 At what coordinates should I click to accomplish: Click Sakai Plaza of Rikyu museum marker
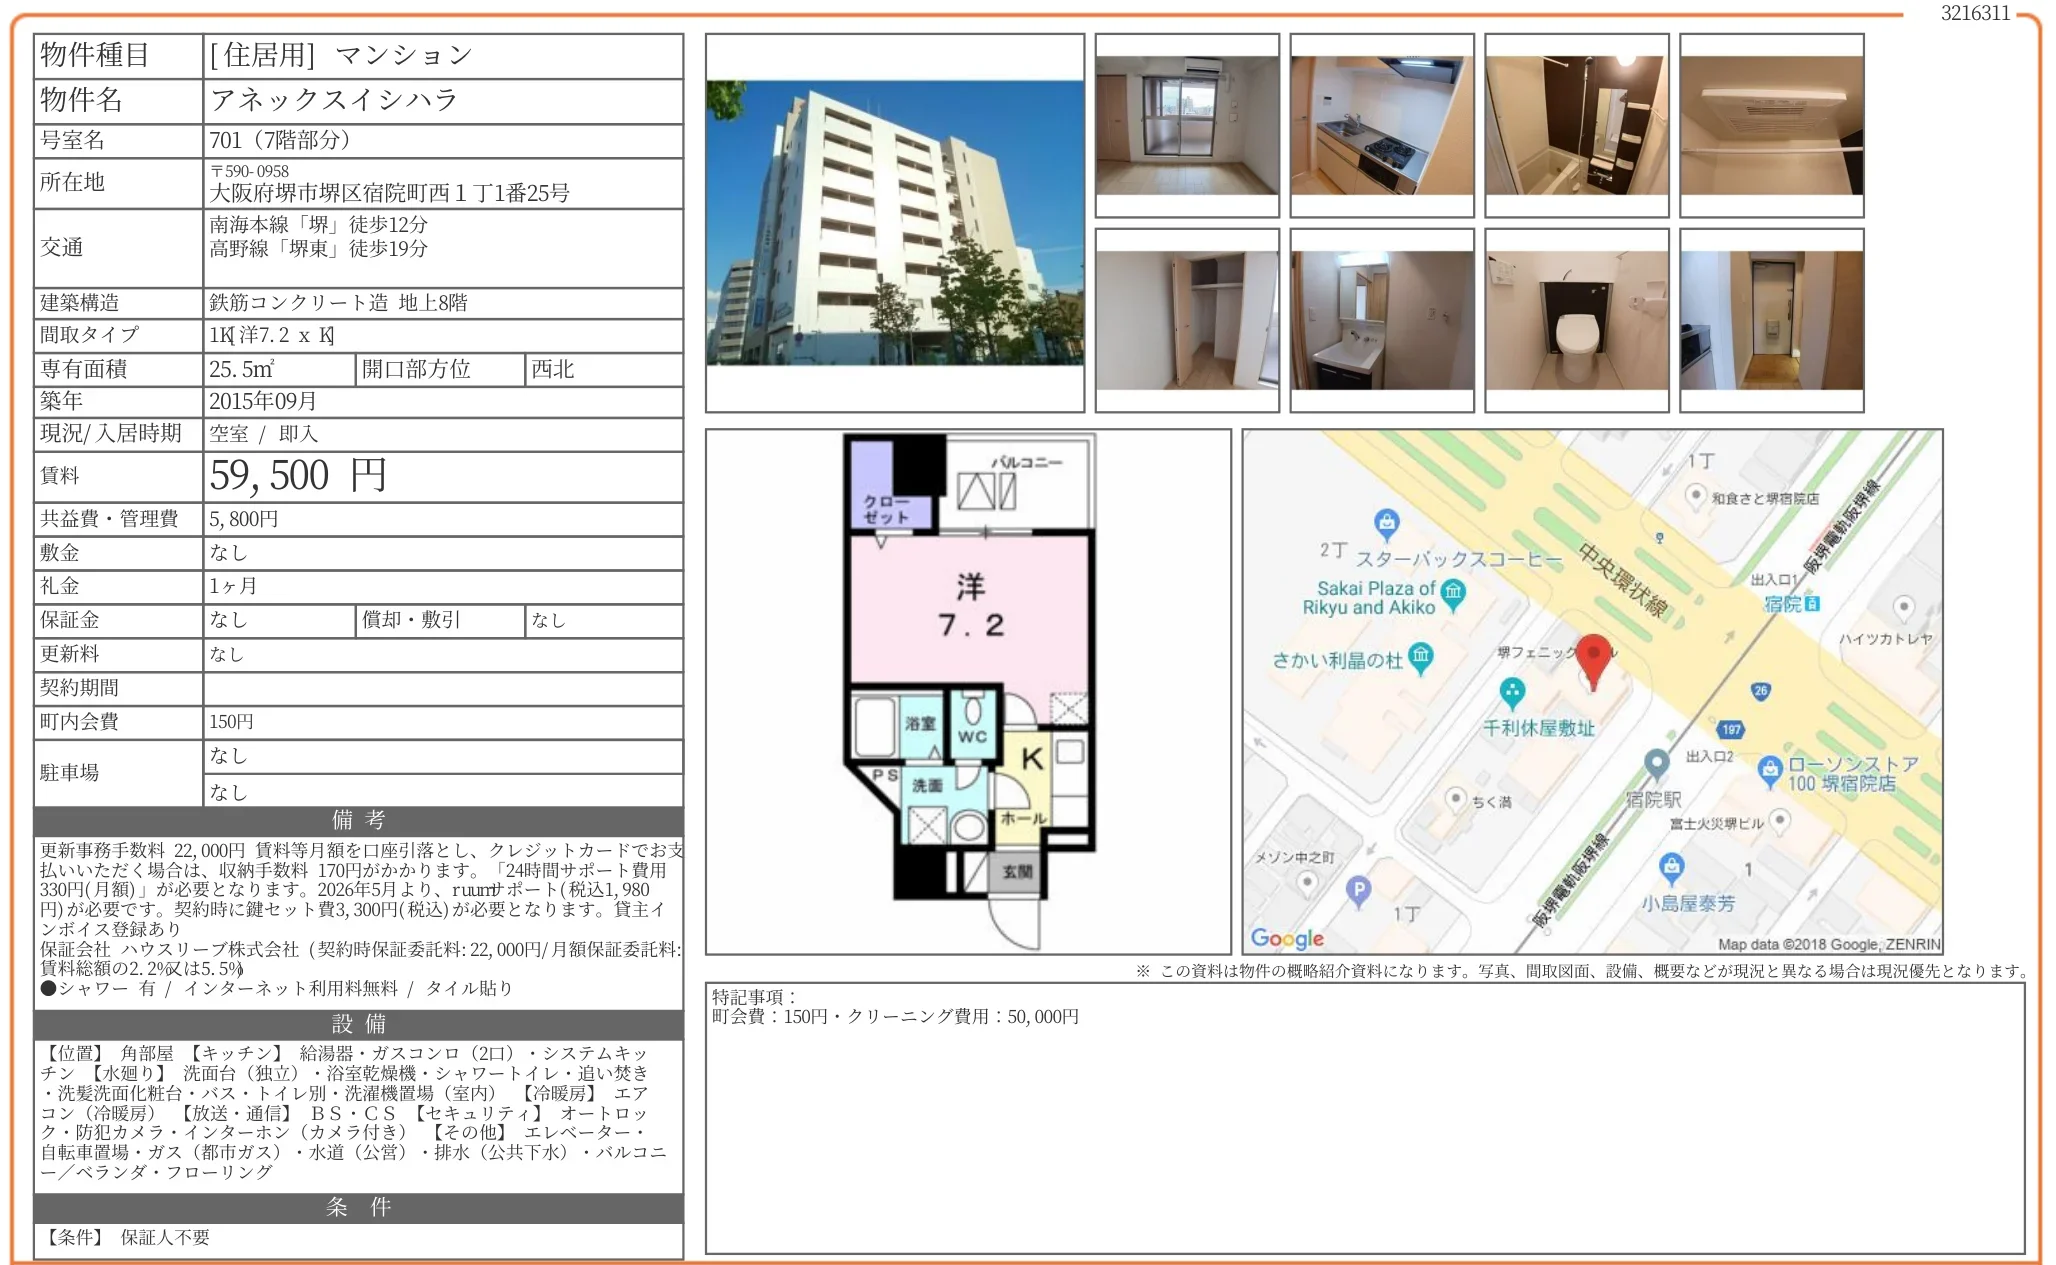(x=1453, y=592)
